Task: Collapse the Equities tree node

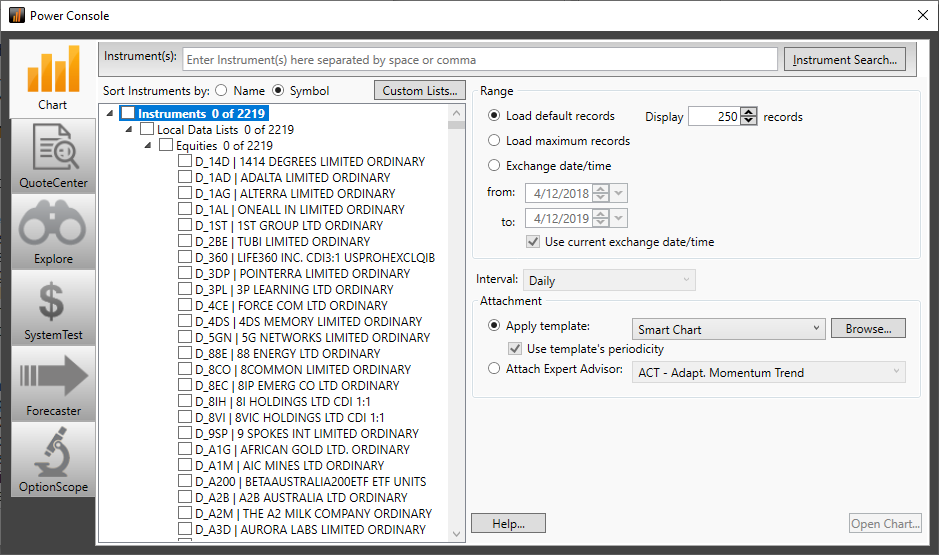Action: click(148, 145)
